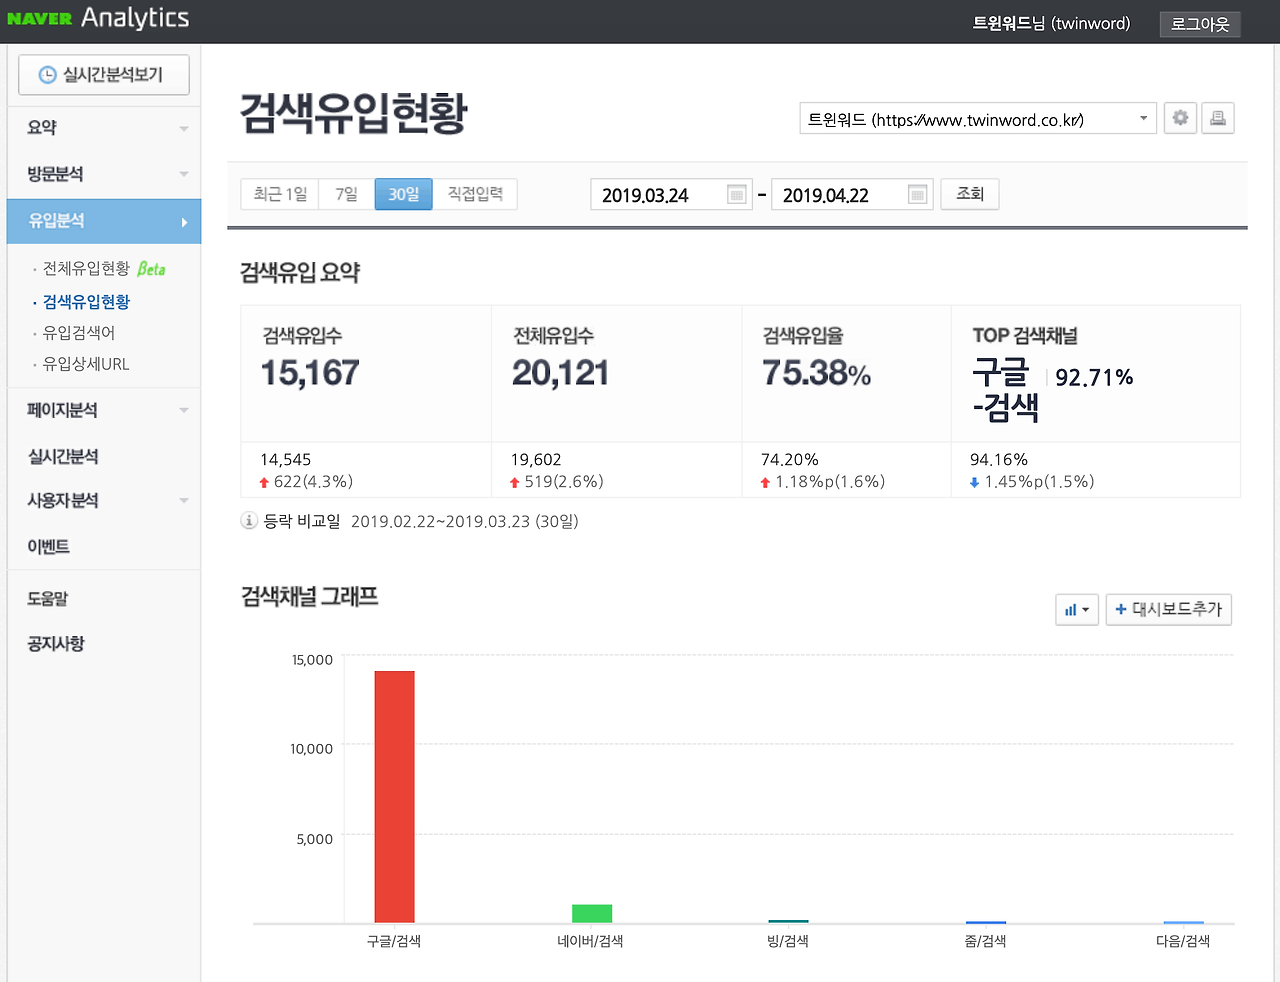Click the 줌/검색 axis label
This screenshot has width=1280, height=982.
tap(986, 941)
